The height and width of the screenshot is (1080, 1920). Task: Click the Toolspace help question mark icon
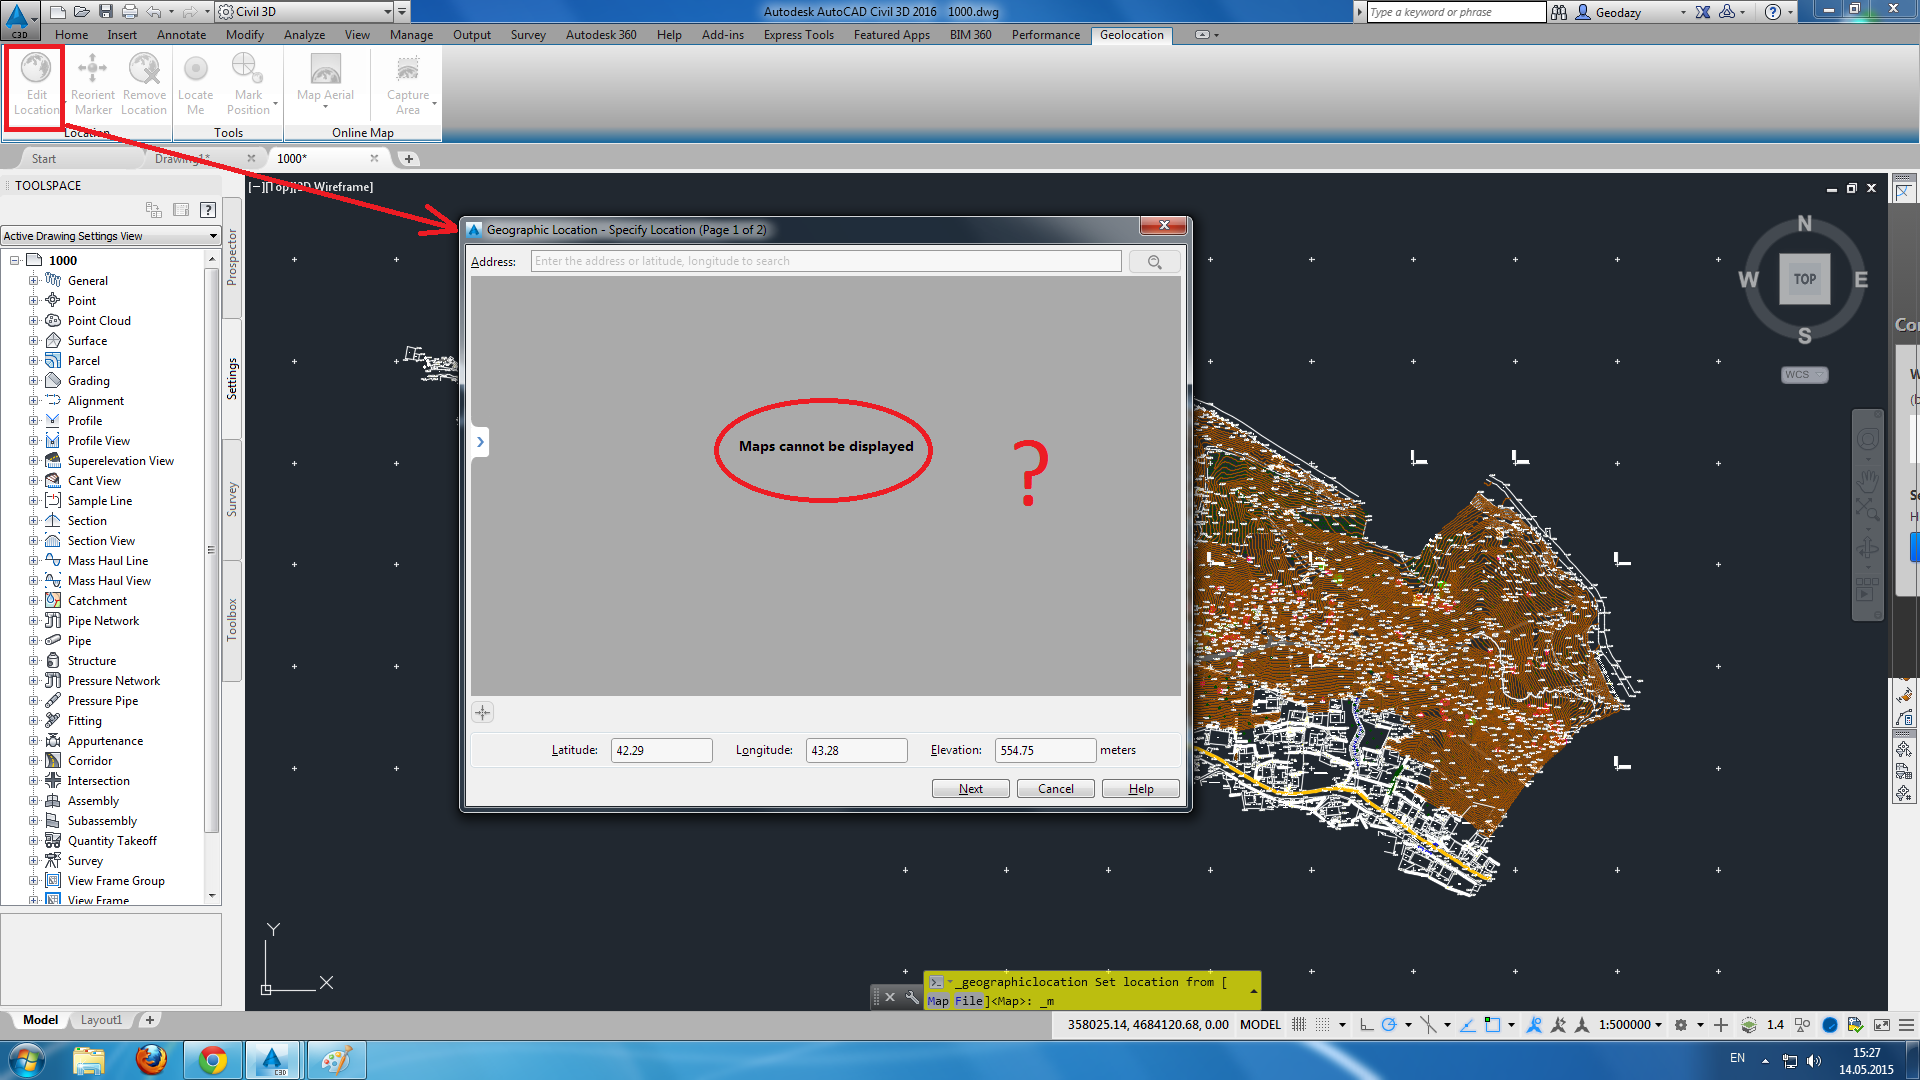[208, 210]
